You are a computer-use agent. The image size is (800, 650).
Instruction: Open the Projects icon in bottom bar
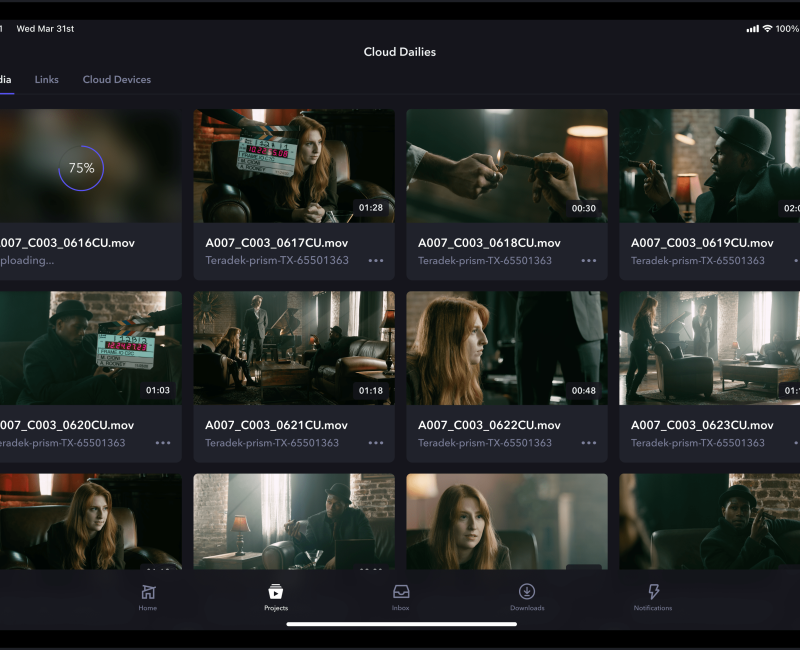[x=276, y=590]
